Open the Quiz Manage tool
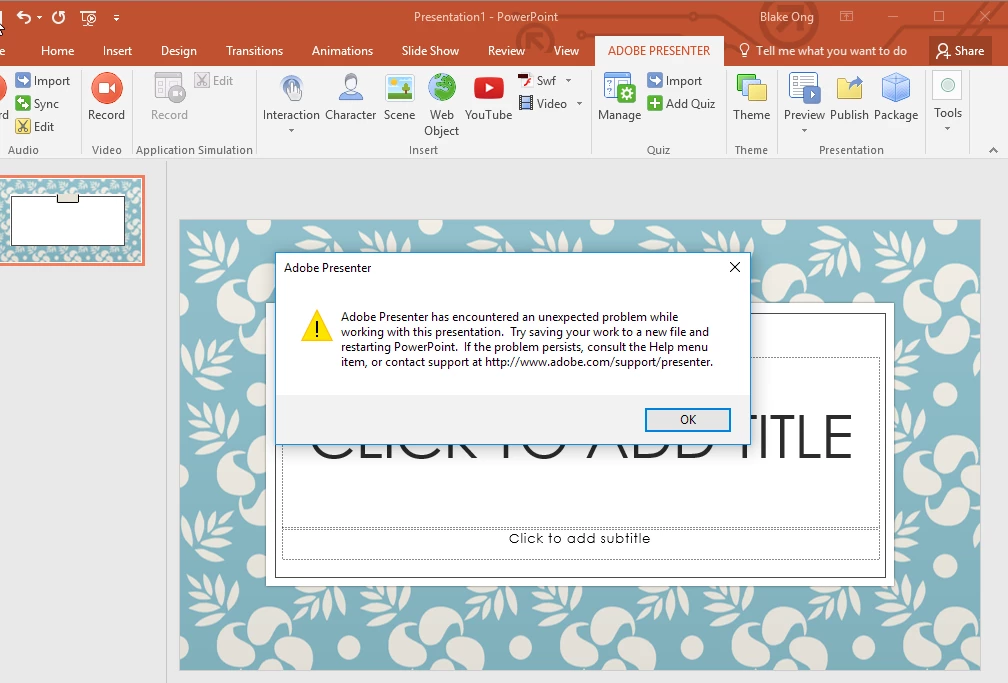This screenshot has width=1008, height=683. (x=619, y=97)
